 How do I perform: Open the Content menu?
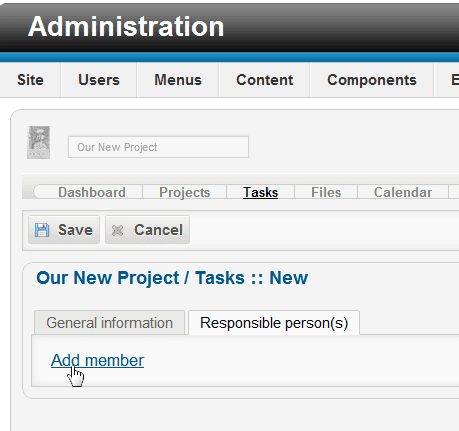[265, 80]
